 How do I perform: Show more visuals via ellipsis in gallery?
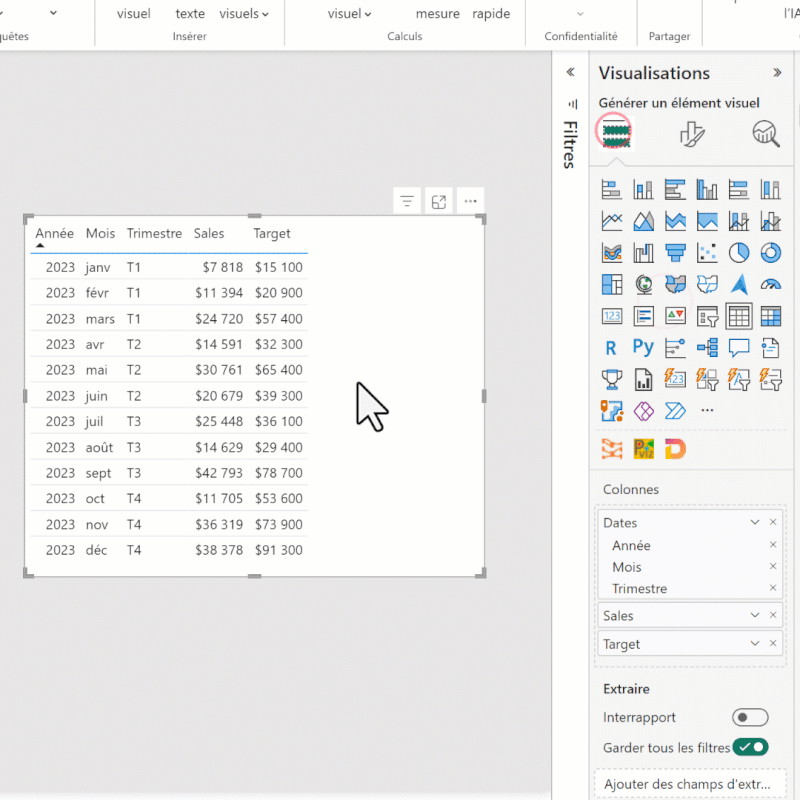click(707, 410)
